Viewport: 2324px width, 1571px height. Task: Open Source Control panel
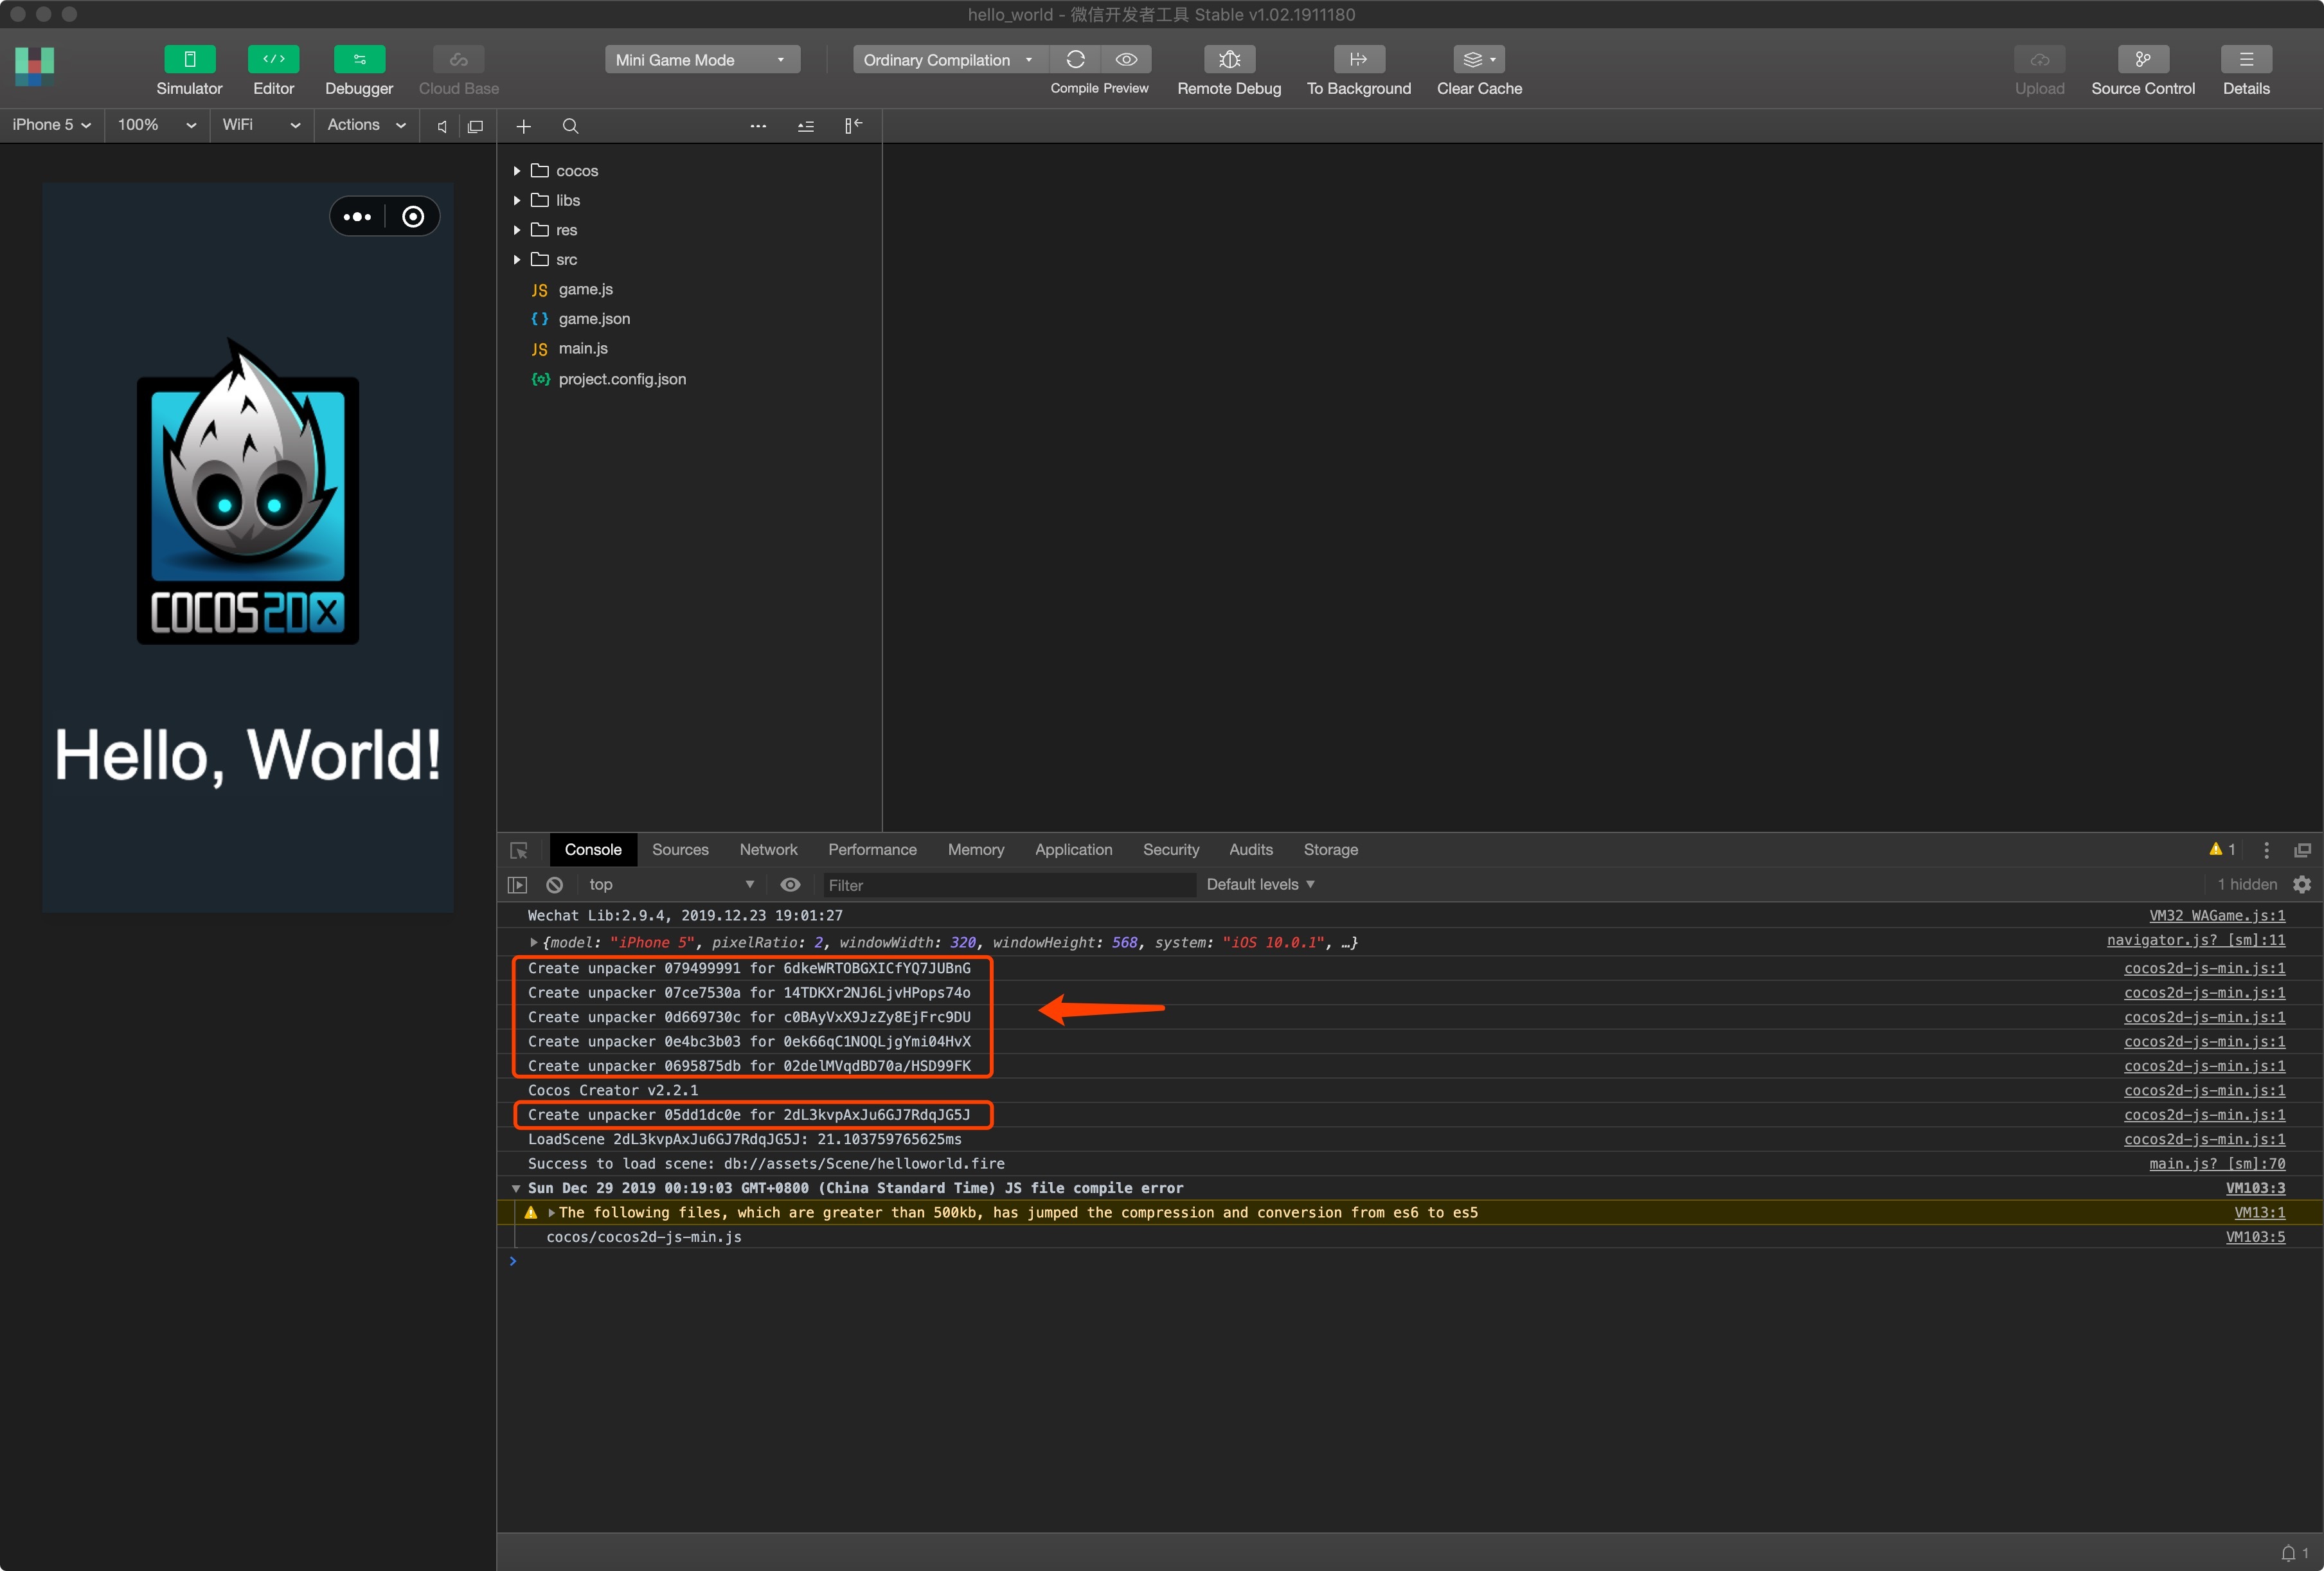click(x=2142, y=59)
